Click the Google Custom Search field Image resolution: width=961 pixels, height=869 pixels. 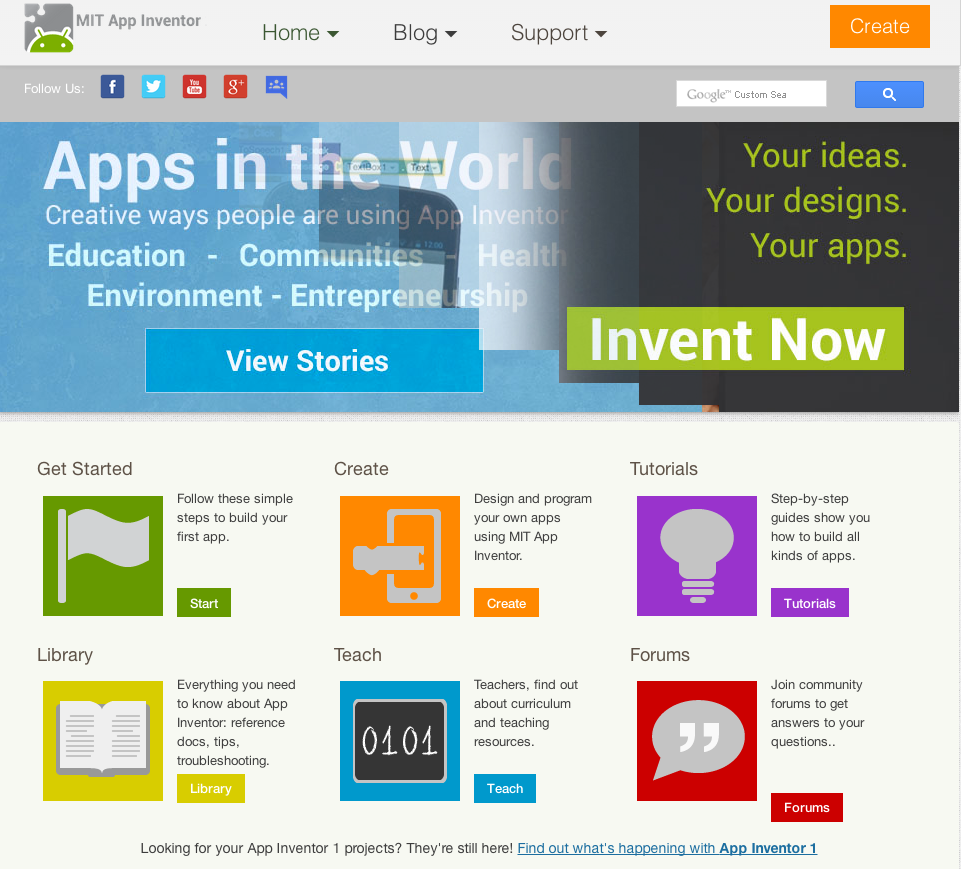click(751, 94)
